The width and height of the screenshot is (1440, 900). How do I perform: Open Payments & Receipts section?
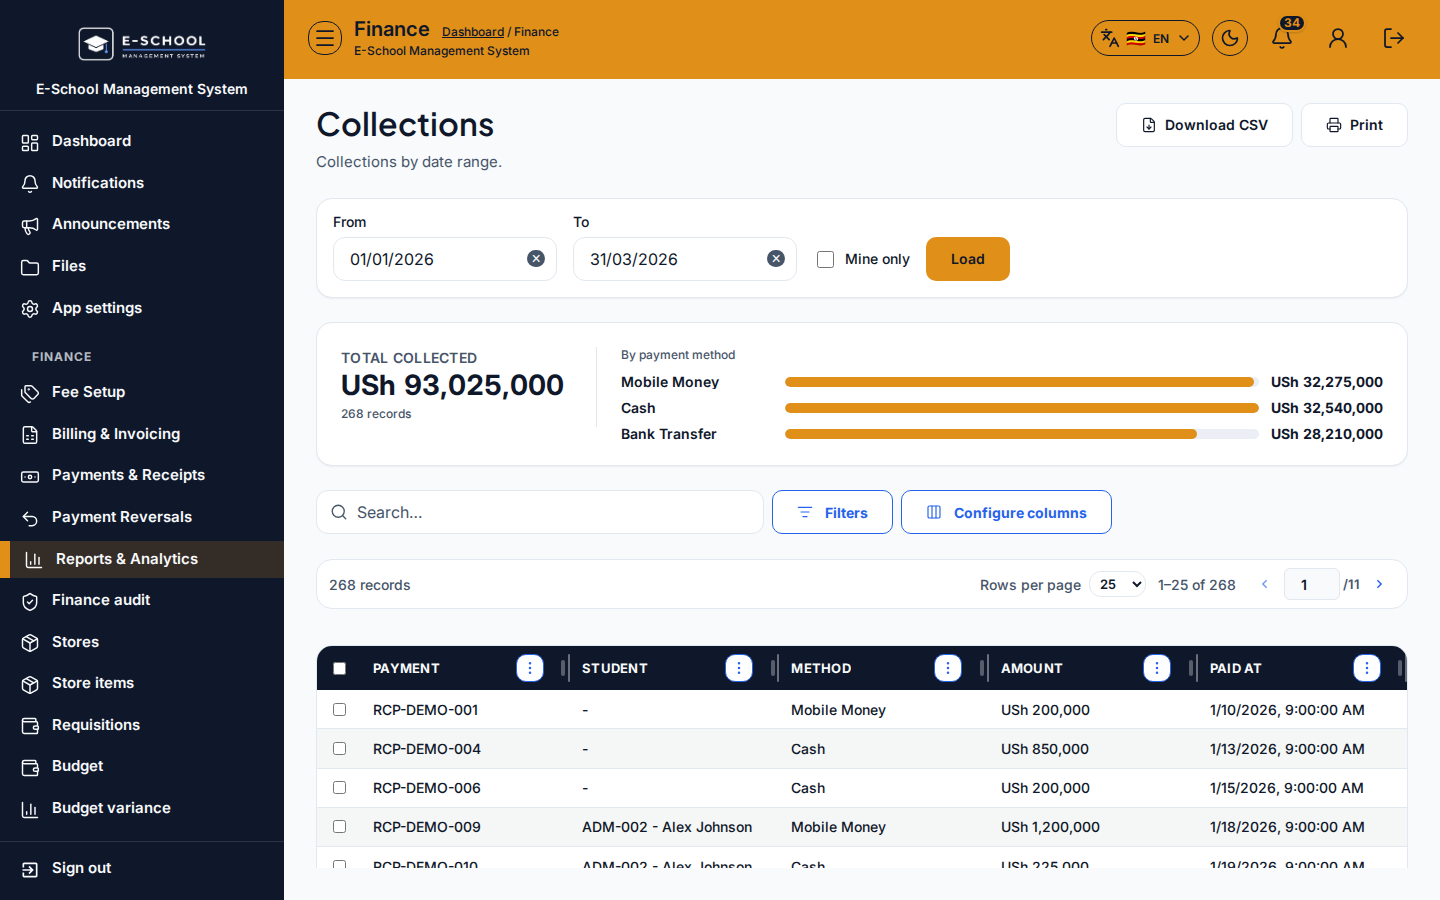click(x=142, y=475)
